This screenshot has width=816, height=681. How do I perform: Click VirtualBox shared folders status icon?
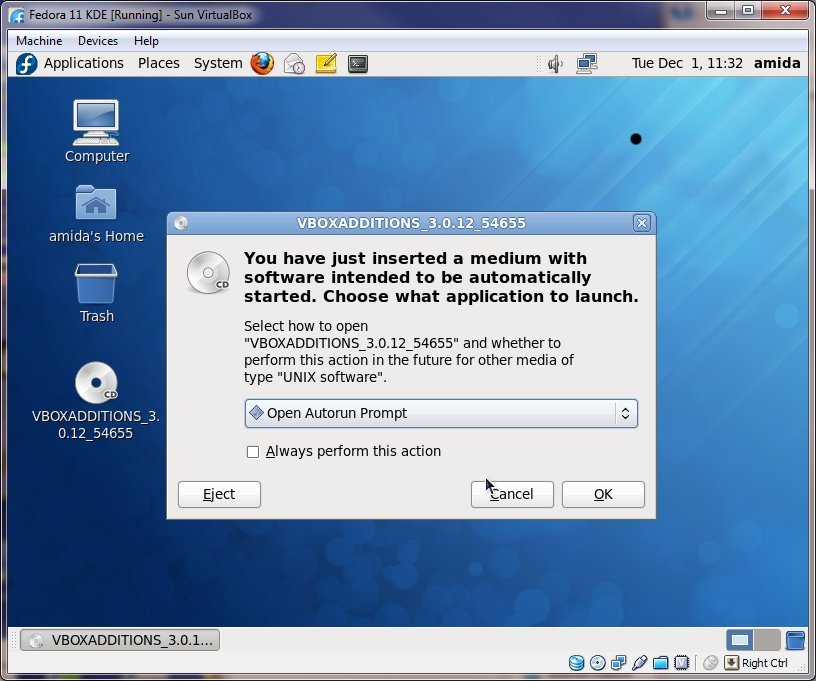pyautogui.click(x=660, y=663)
